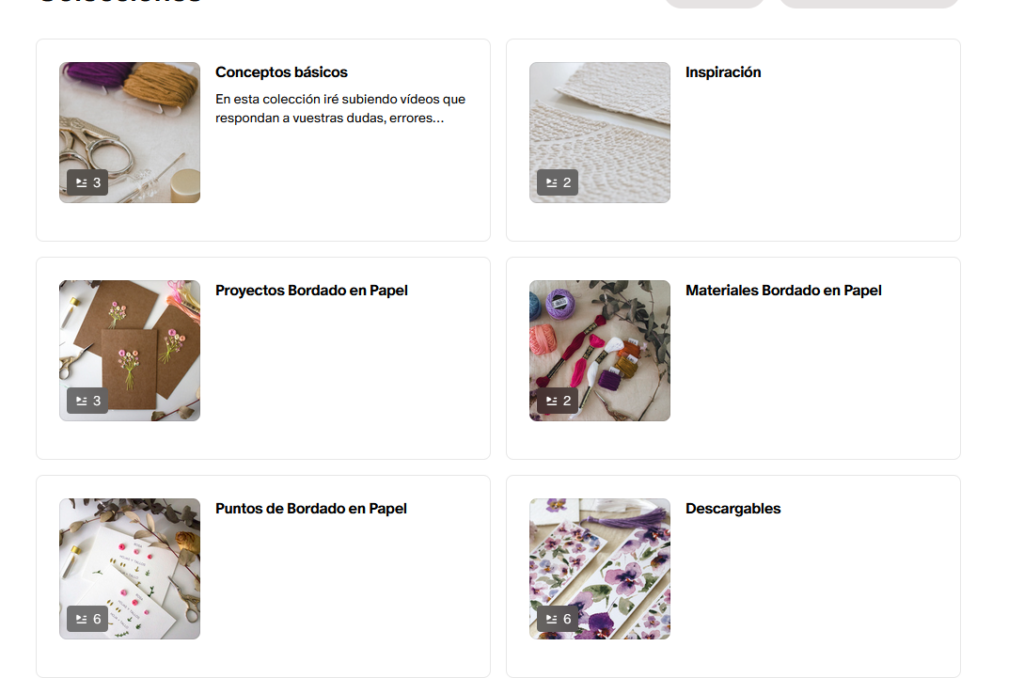Click playlist count badge on Inspiración thumbnail
This screenshot has width=1024, height=678.
click(558, 182)
